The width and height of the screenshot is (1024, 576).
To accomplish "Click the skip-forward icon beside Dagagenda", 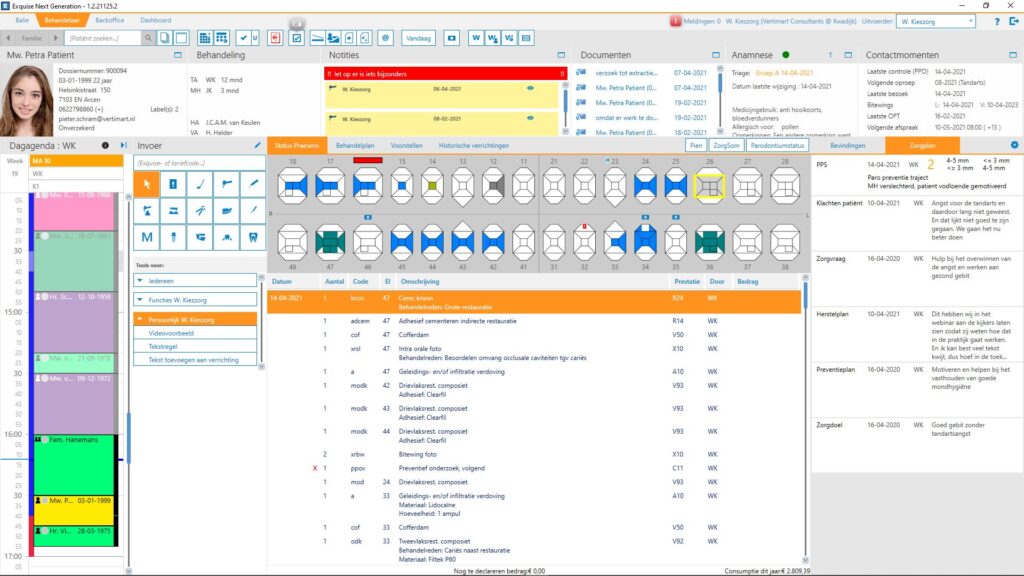I will (x=123, y=146).
